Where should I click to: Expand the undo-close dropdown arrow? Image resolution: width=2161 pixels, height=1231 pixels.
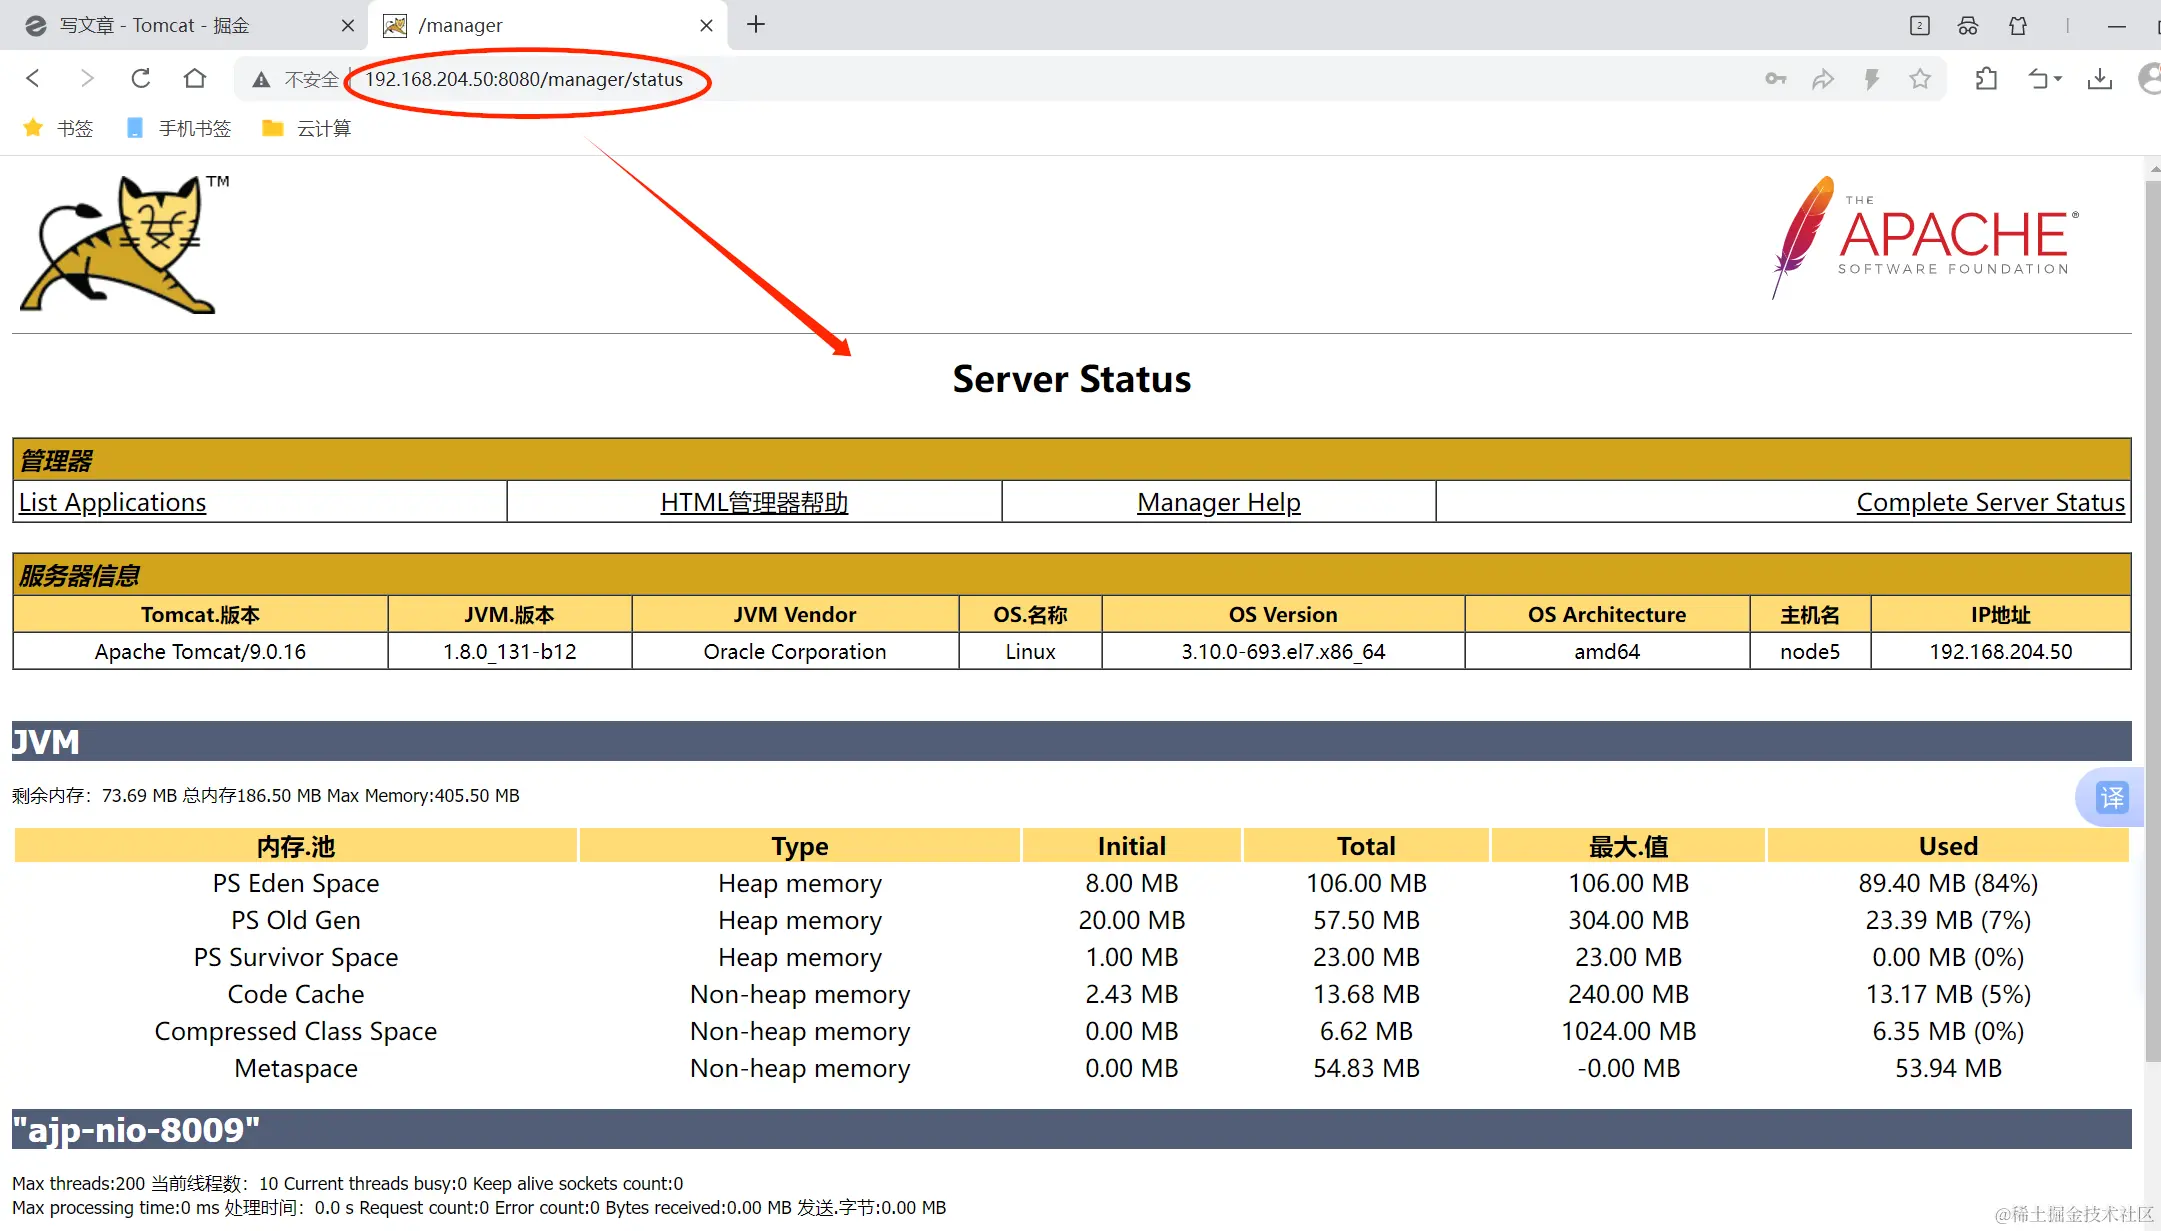2058,79
